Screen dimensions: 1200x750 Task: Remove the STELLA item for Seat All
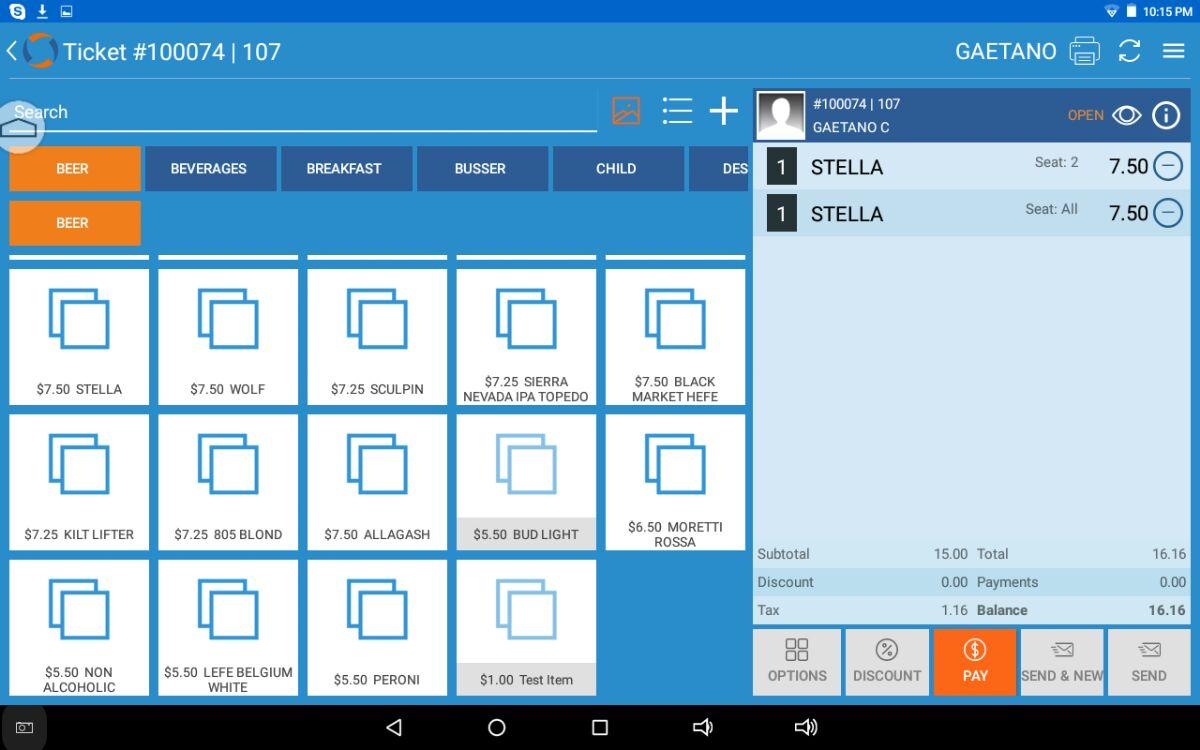[1168, 212]
